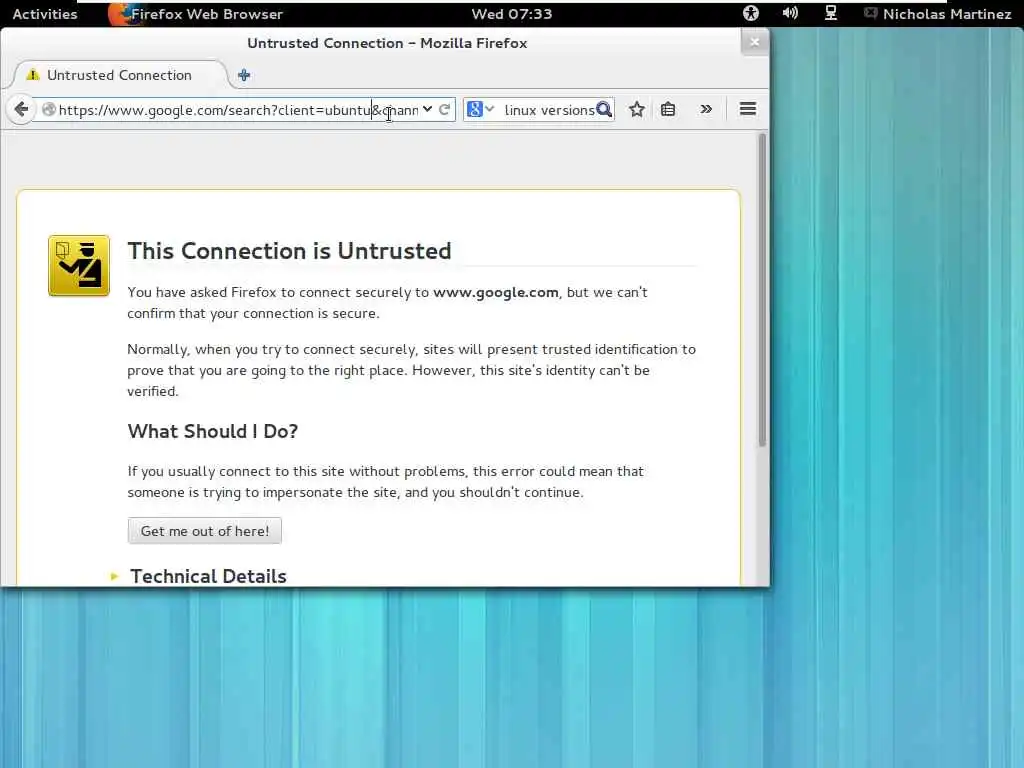Open the network connection icon
The height and width of the screenshot is (768, 1024).
click(x=831, y=13)
